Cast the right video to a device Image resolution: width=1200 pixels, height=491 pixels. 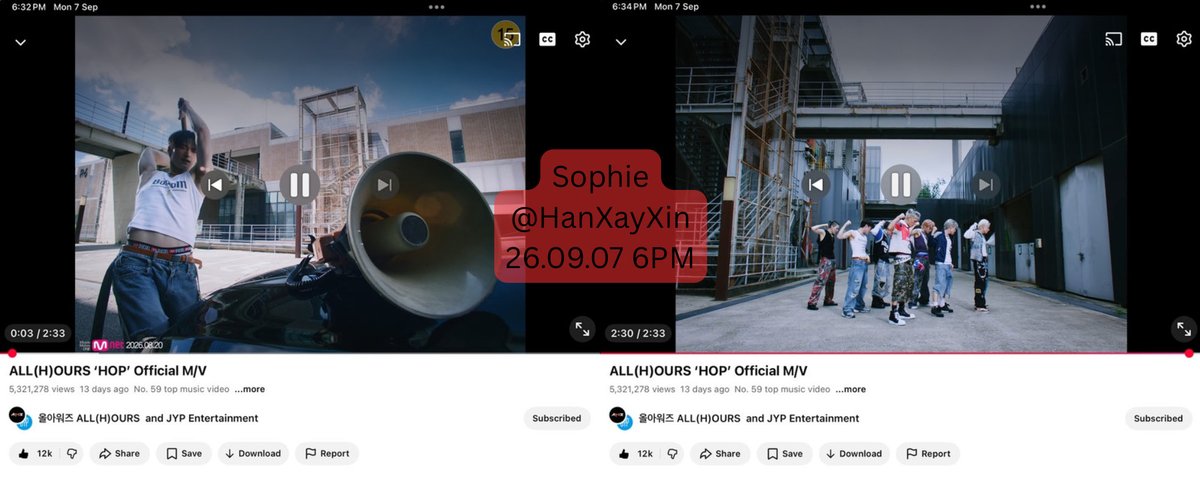[x=1113, y=39]
